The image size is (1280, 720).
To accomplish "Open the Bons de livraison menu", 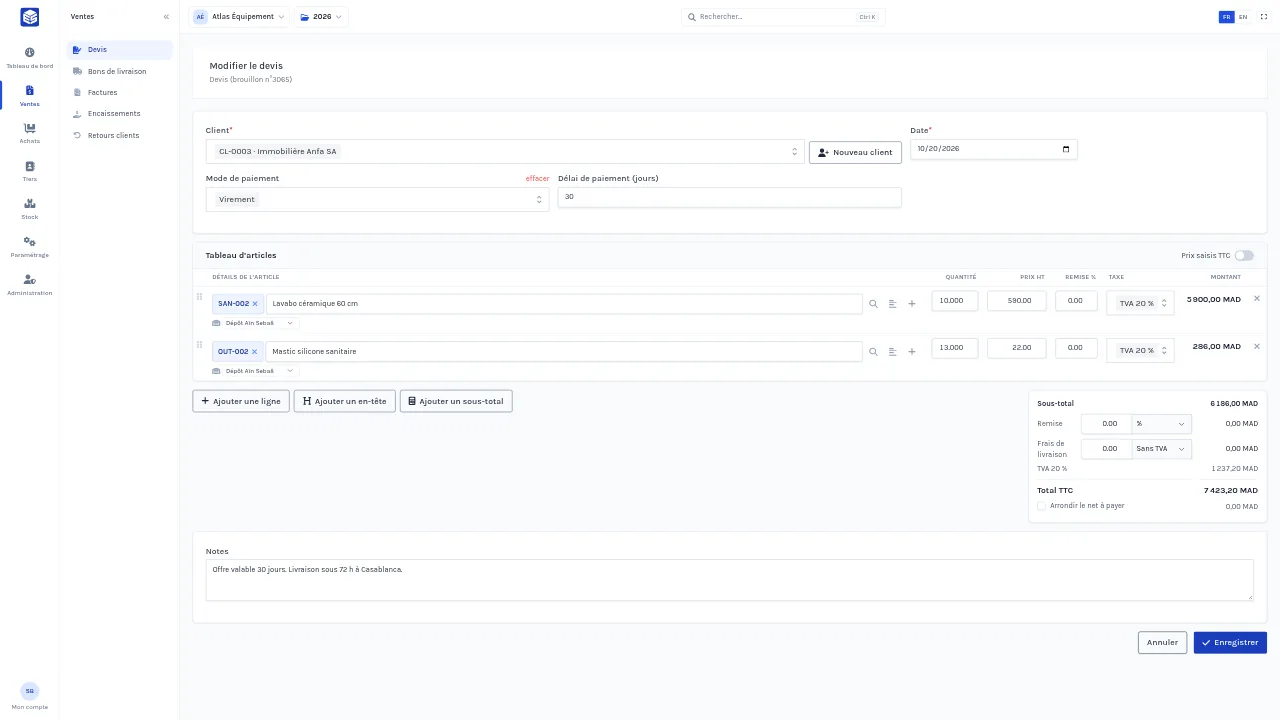I will [119, 71].
